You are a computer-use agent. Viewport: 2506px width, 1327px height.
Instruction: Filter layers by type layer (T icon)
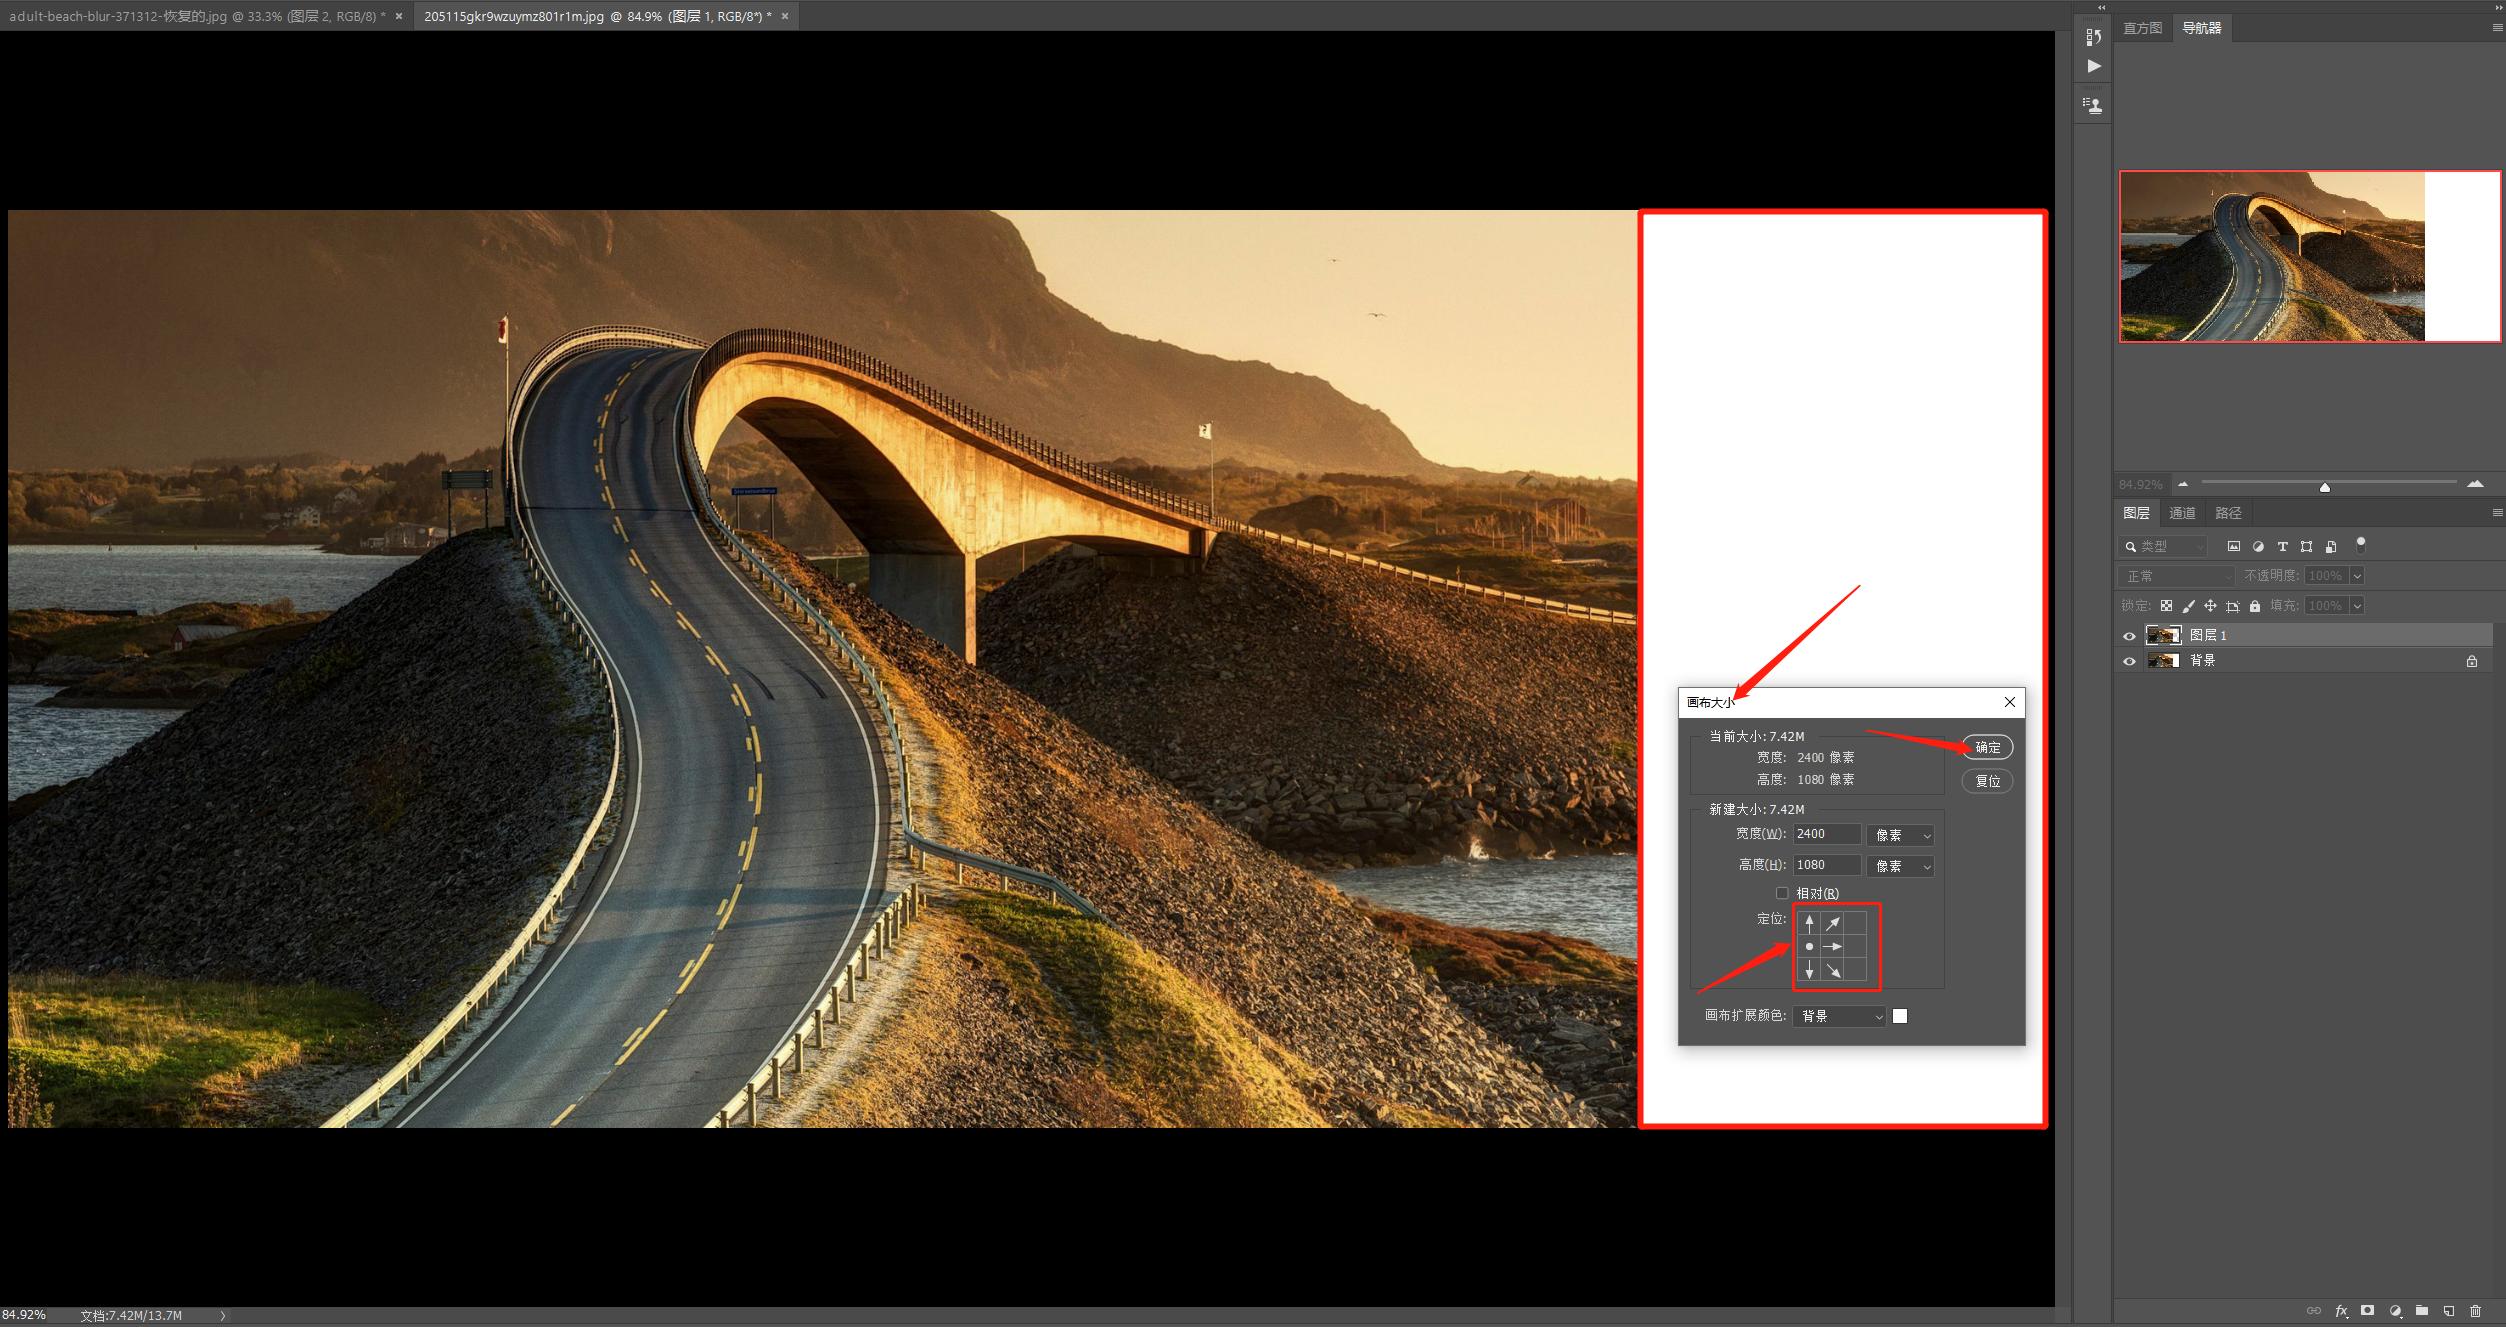[2282, 547]
